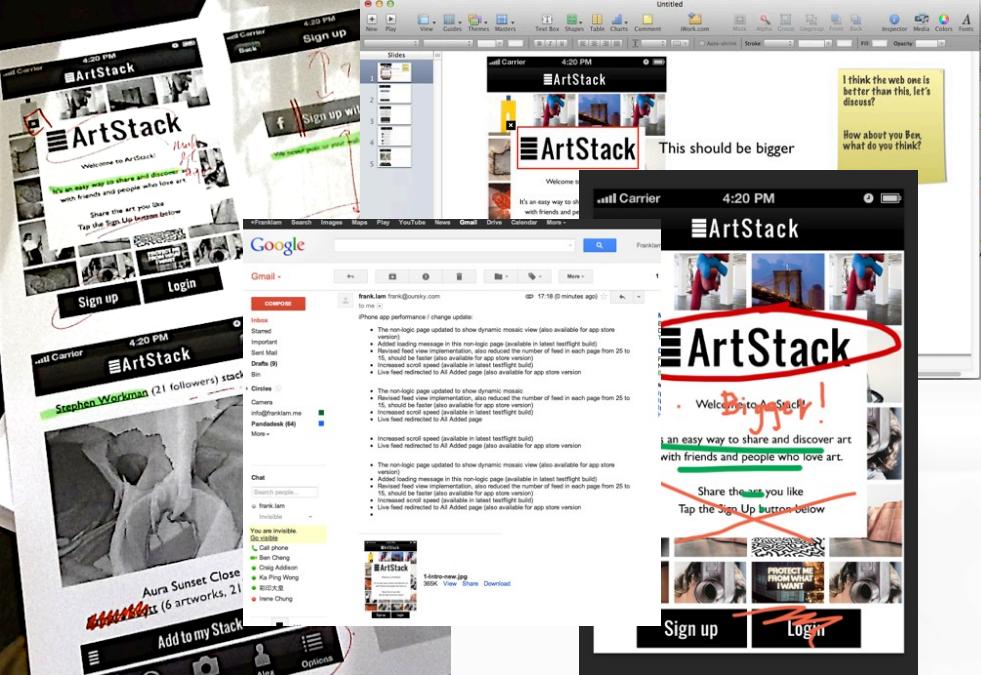Open Drive in the Google top bar

coord(494,223)
